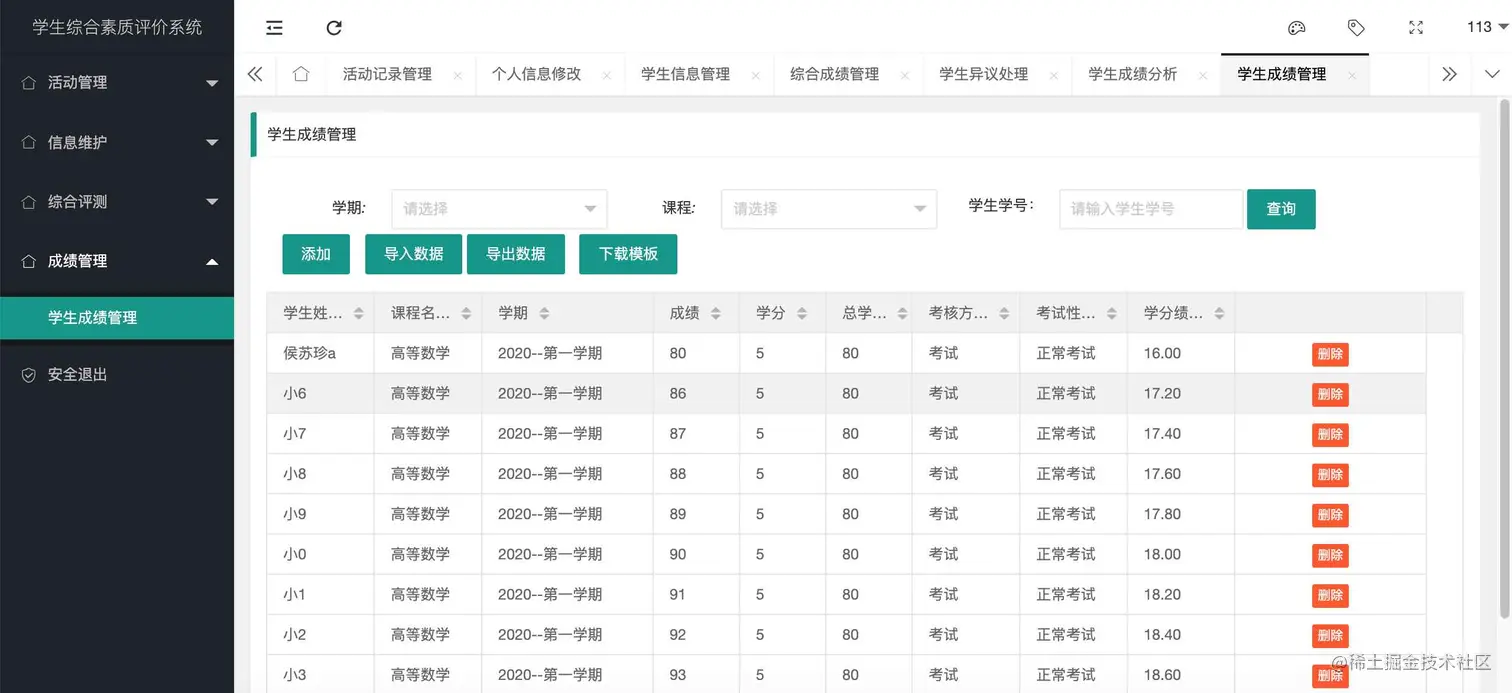
Task: Close the 学生成绩分析 tab
Action: click(x=1202, y=76)
